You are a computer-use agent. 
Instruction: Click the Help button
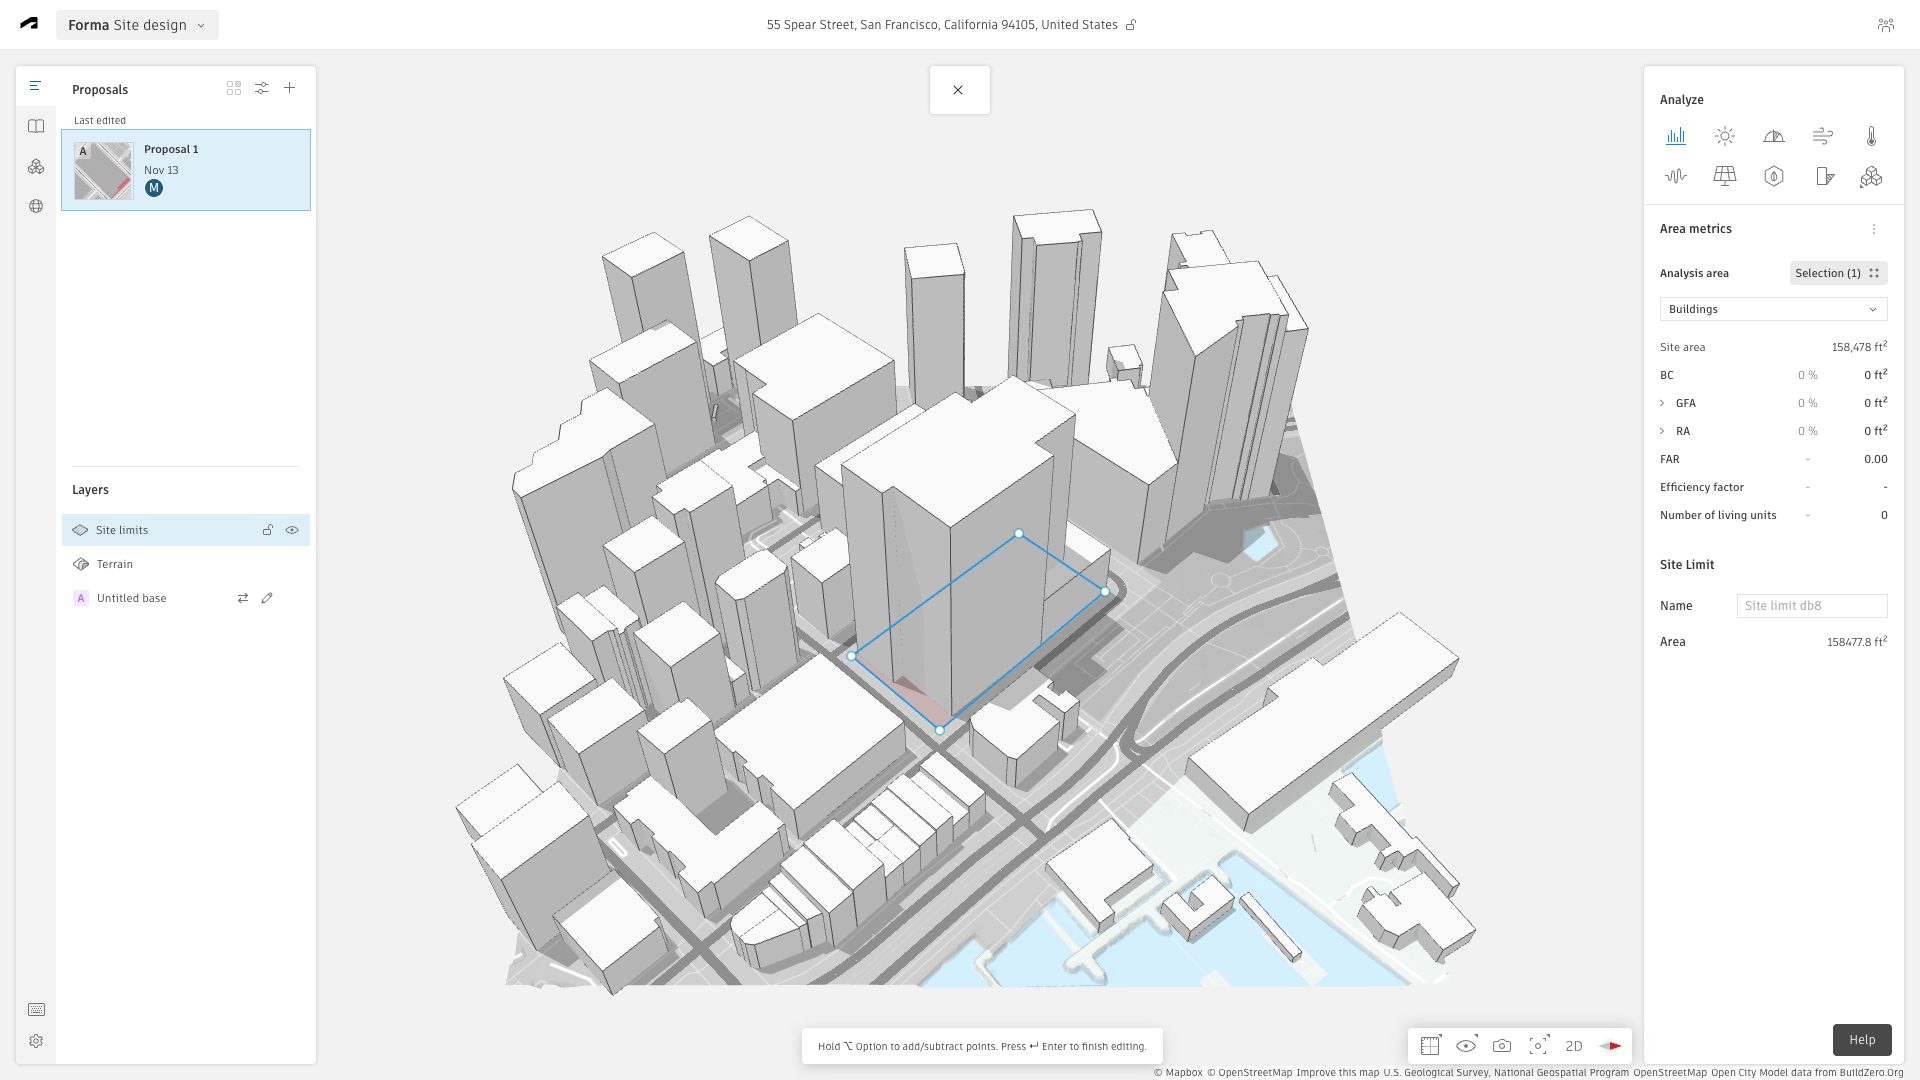point(1861,1040)
